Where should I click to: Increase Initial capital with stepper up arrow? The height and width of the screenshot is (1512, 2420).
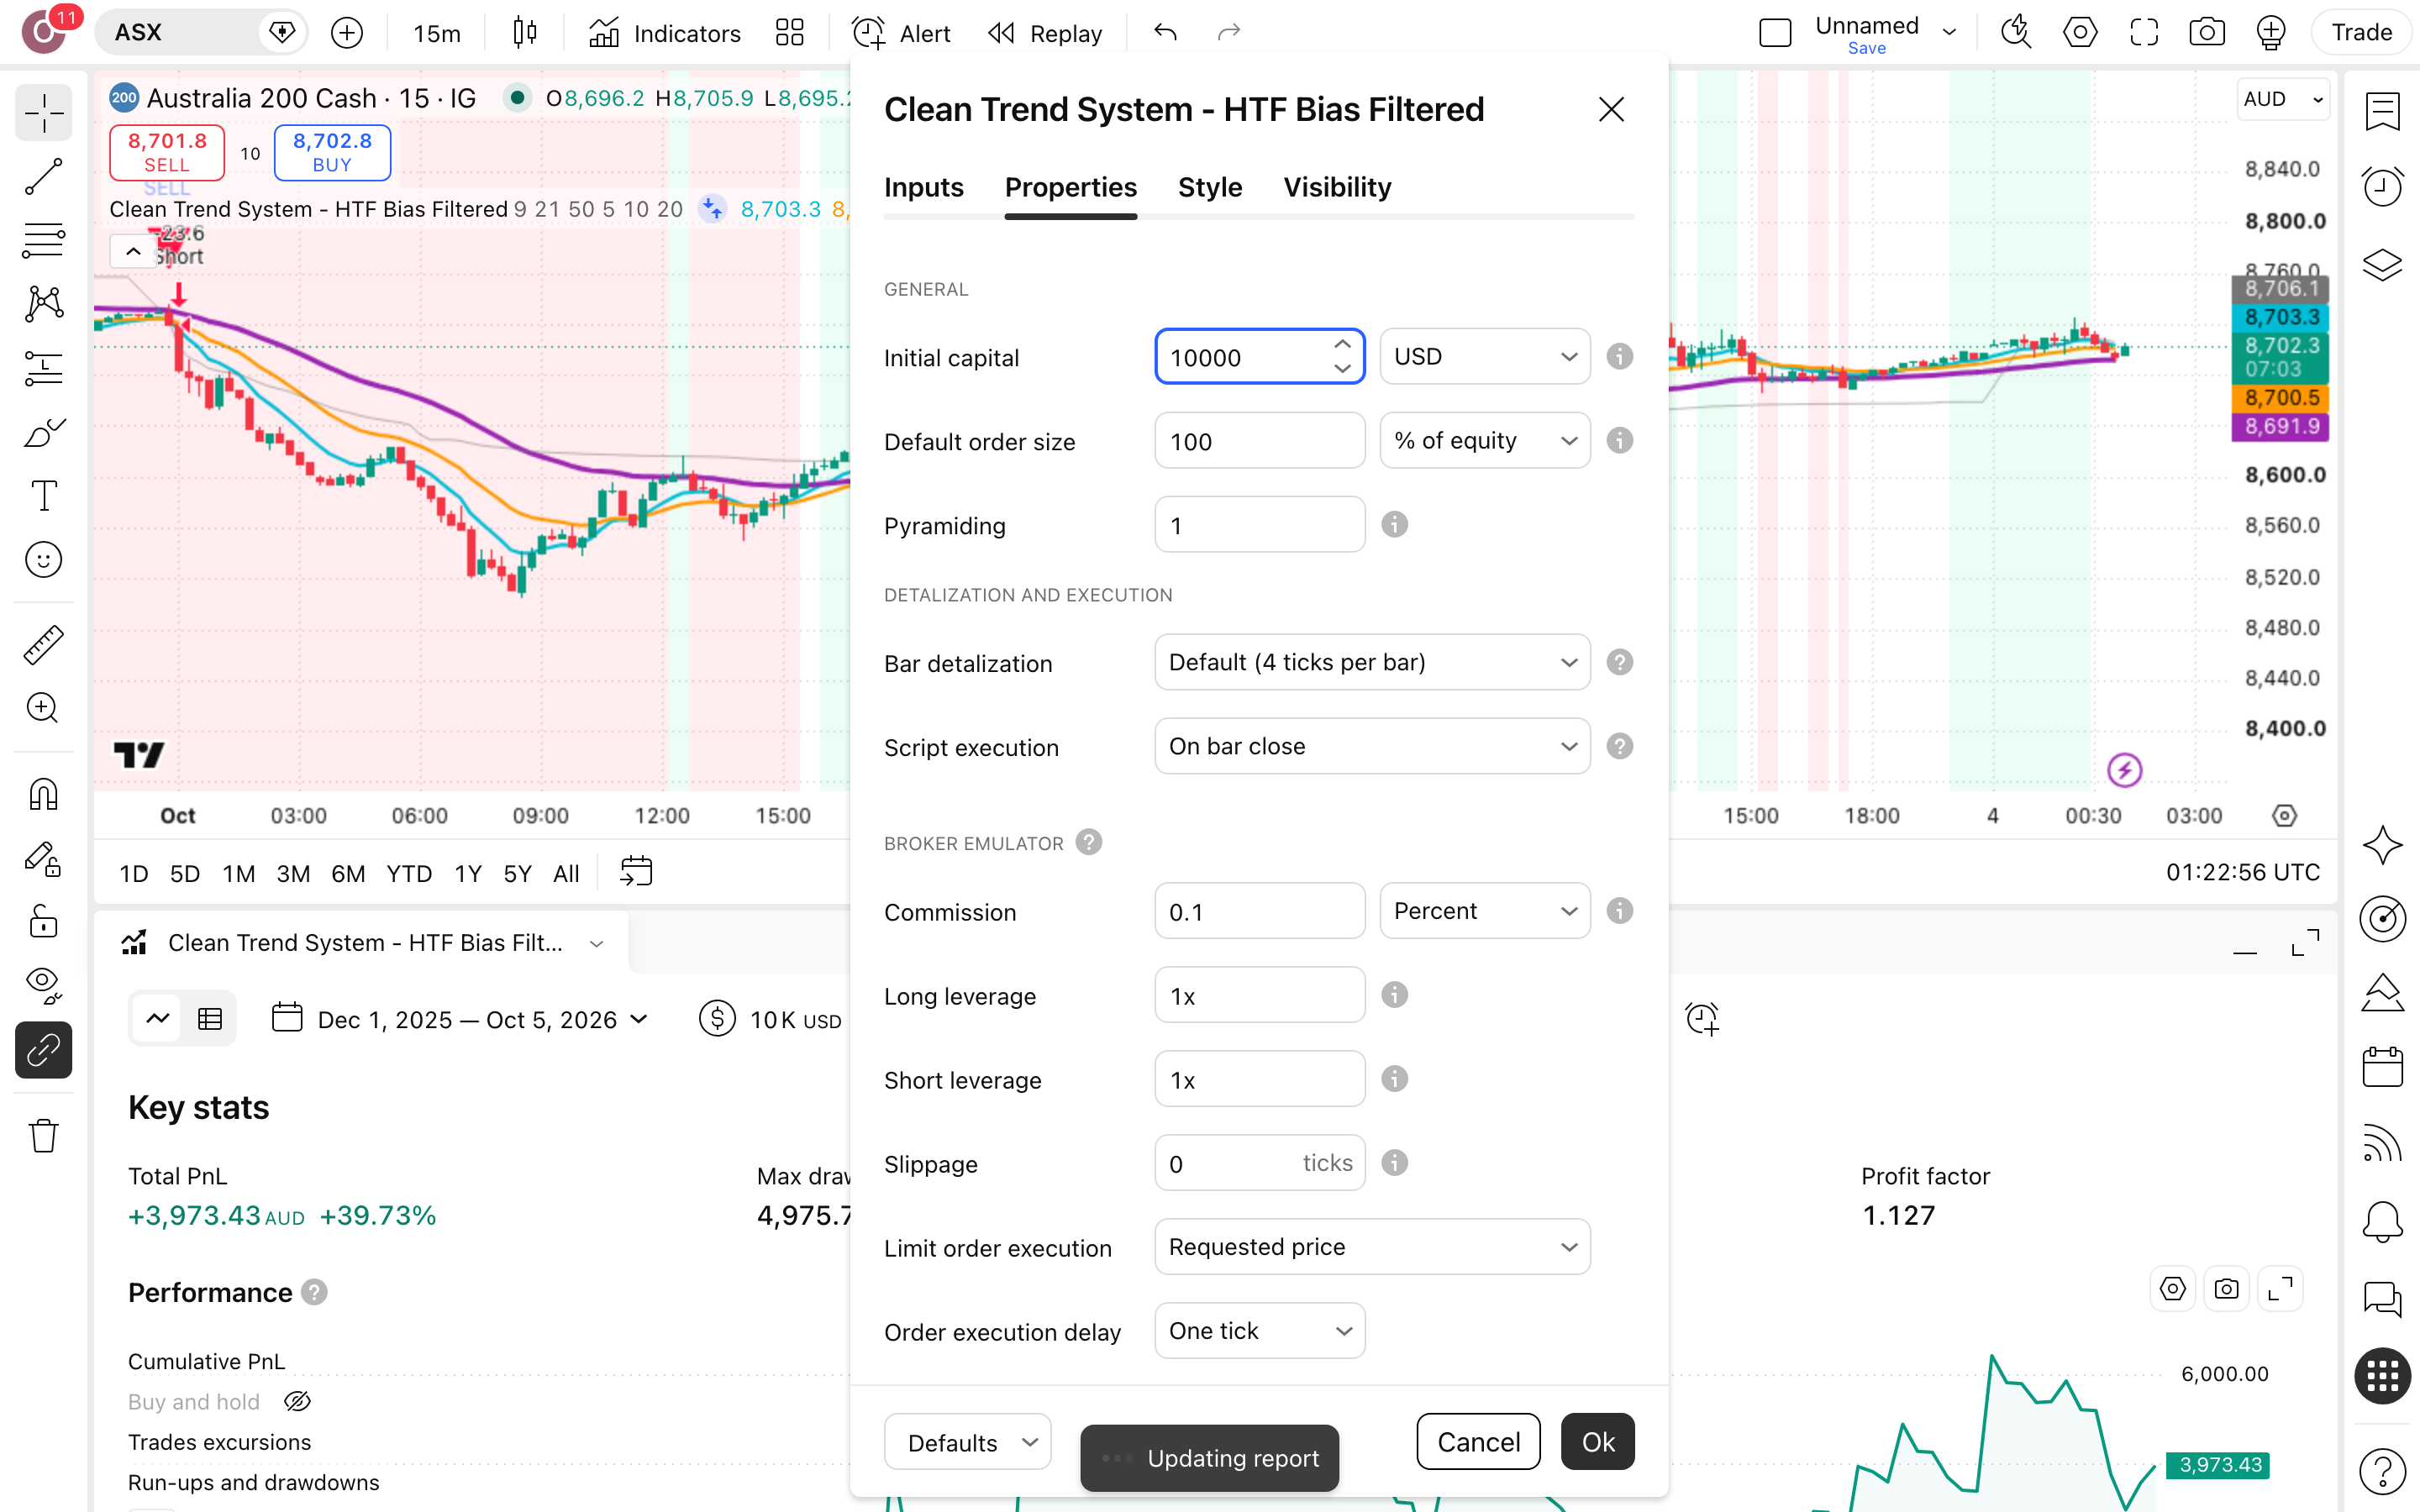(1342, 344)
